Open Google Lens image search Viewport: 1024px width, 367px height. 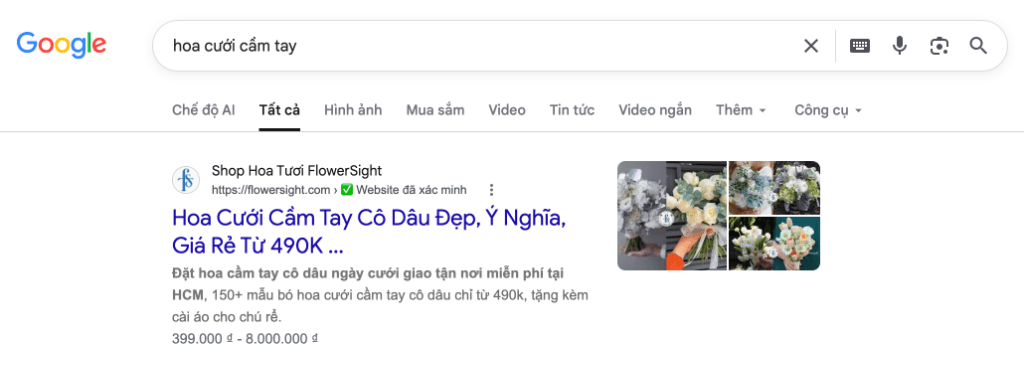point(939,46)
